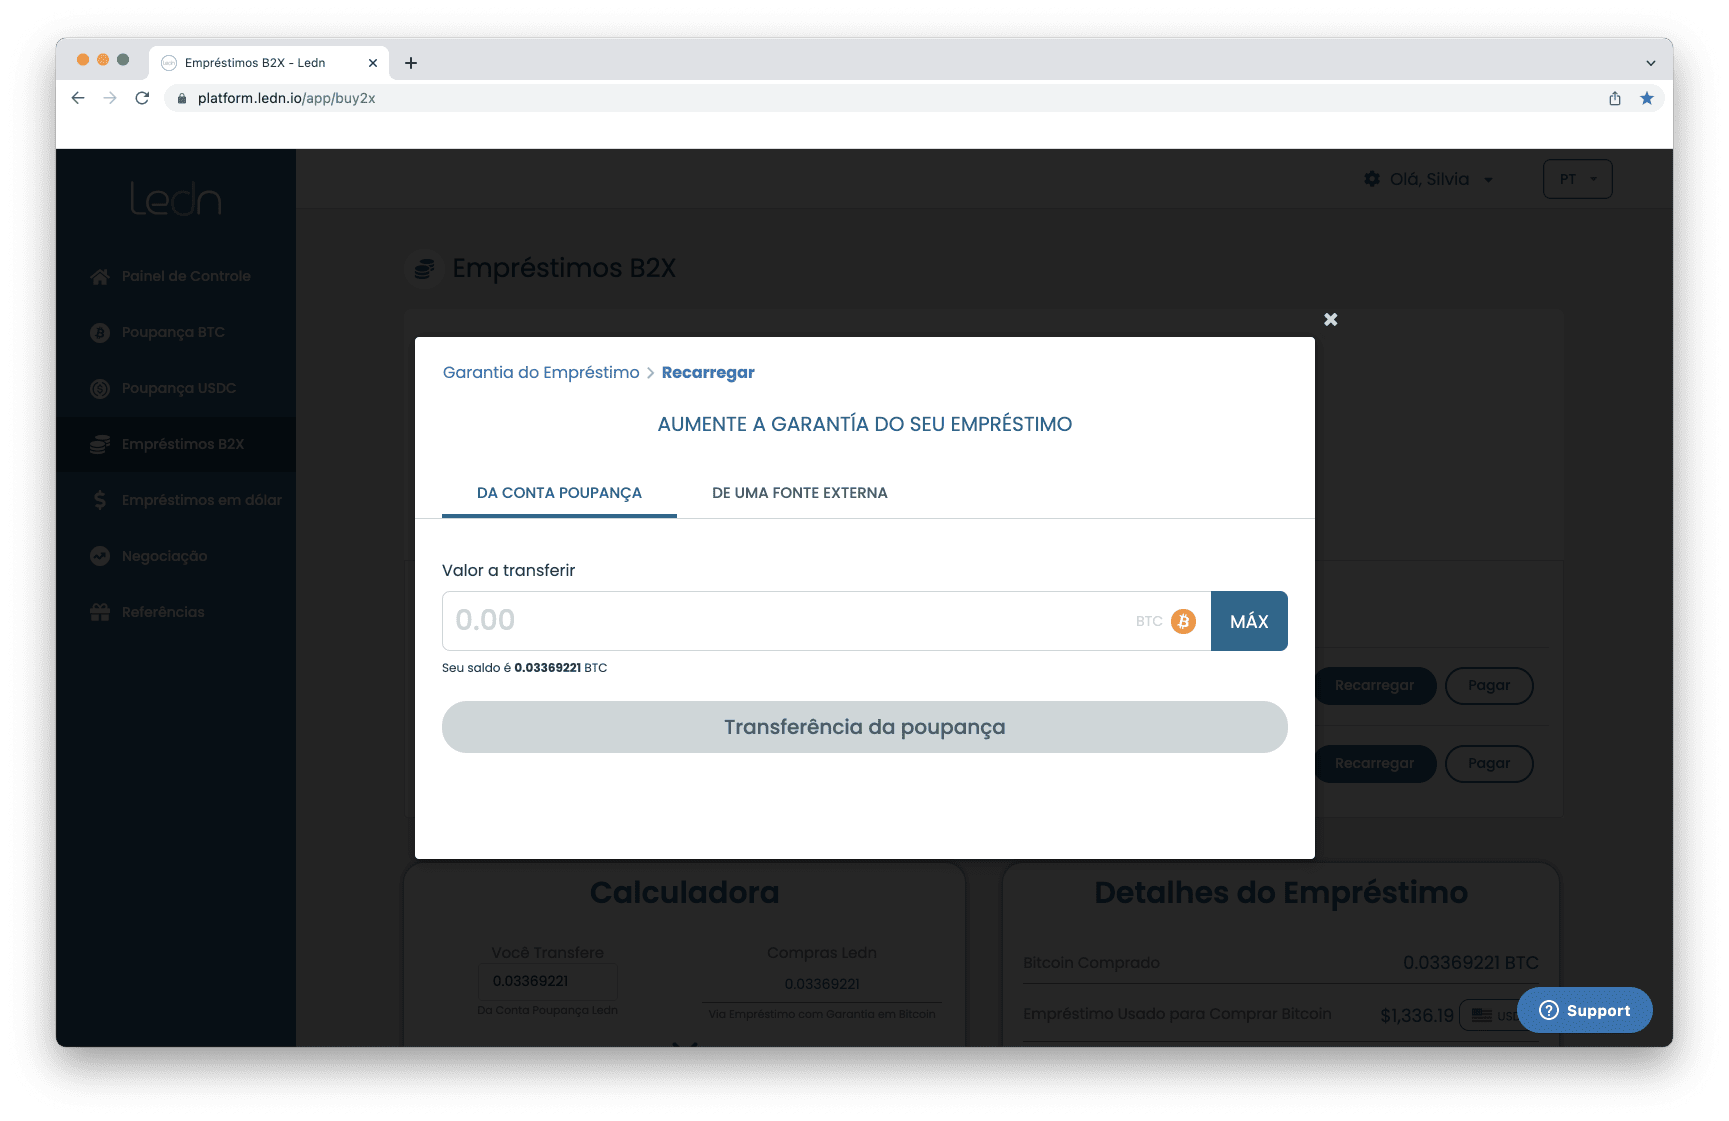Open Empréstimos em dólar in sidebar
The width and height of the screenshot is (1729, 1121).
point(176,500)
